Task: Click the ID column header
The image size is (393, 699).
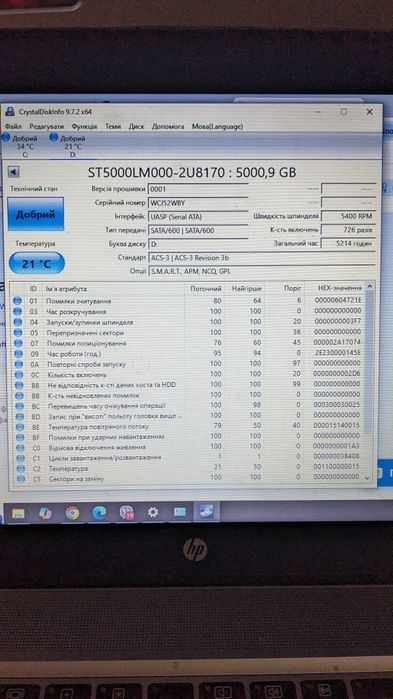Action: (x=33, y=289)
